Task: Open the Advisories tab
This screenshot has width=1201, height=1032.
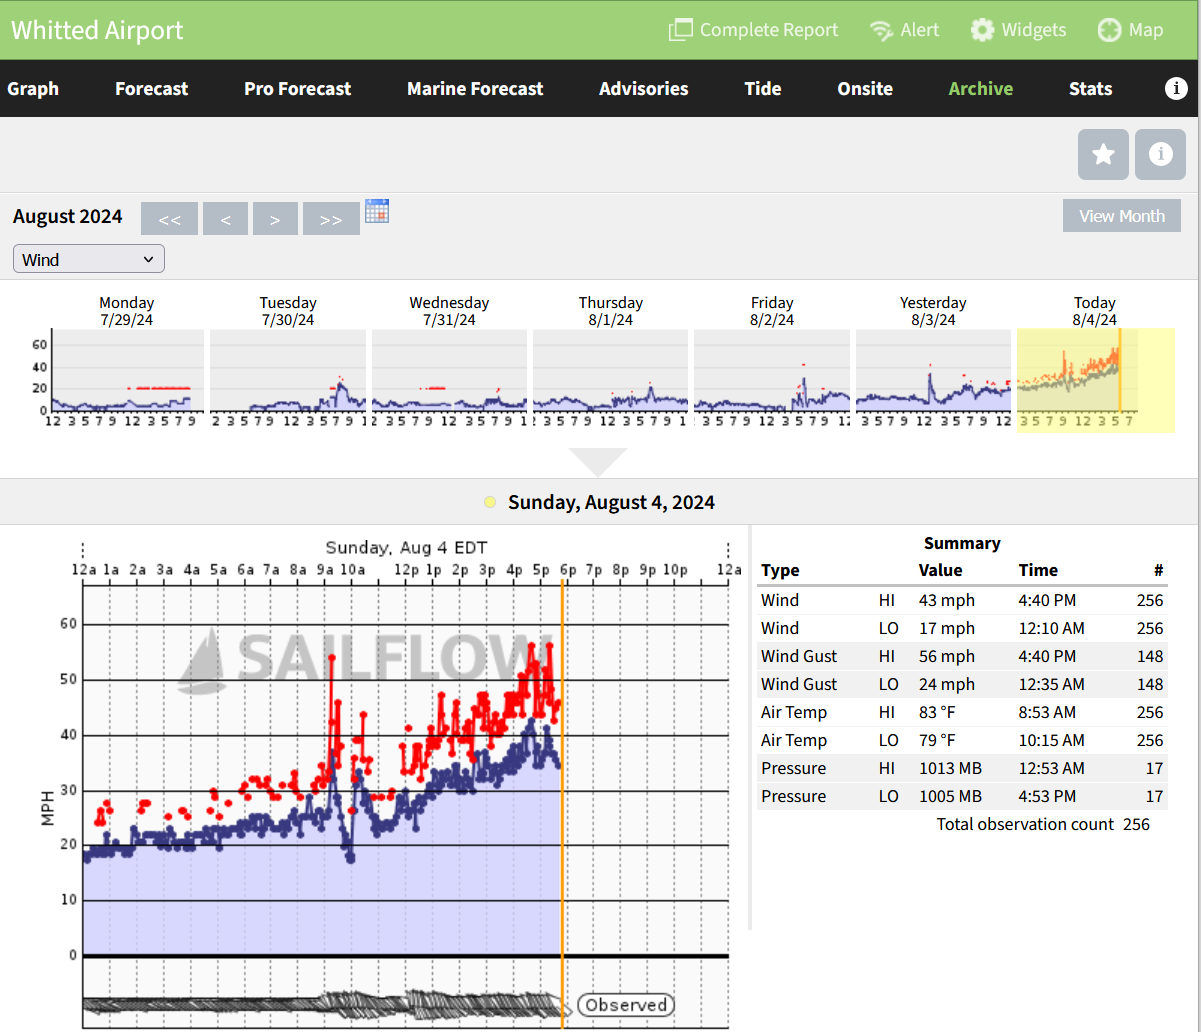Action: [644, 88]
